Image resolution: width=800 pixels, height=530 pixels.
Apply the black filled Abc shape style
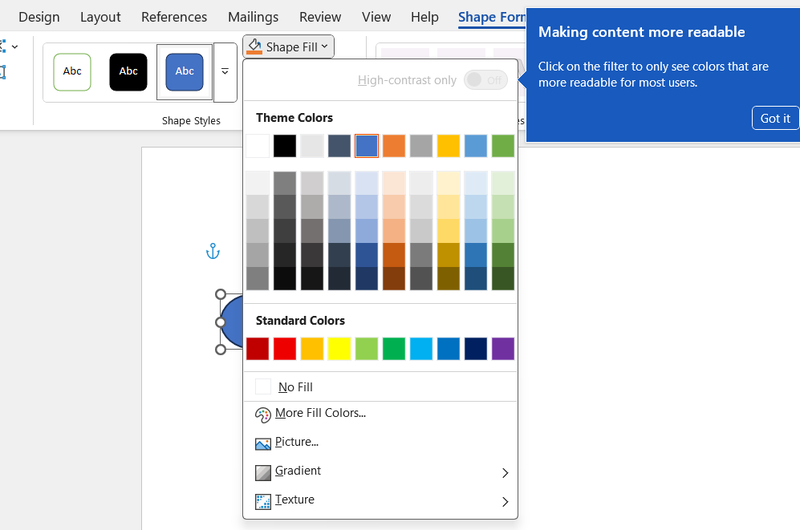click(128, 72)
